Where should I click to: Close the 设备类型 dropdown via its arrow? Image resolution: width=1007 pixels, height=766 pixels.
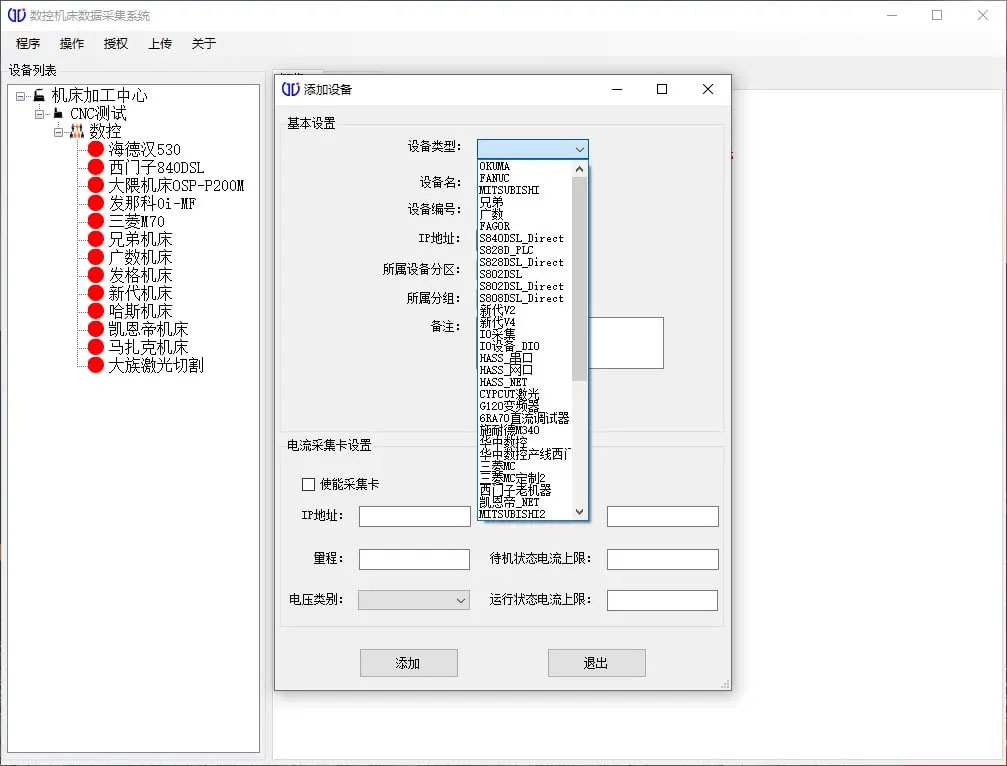click(x=579, y=149)
